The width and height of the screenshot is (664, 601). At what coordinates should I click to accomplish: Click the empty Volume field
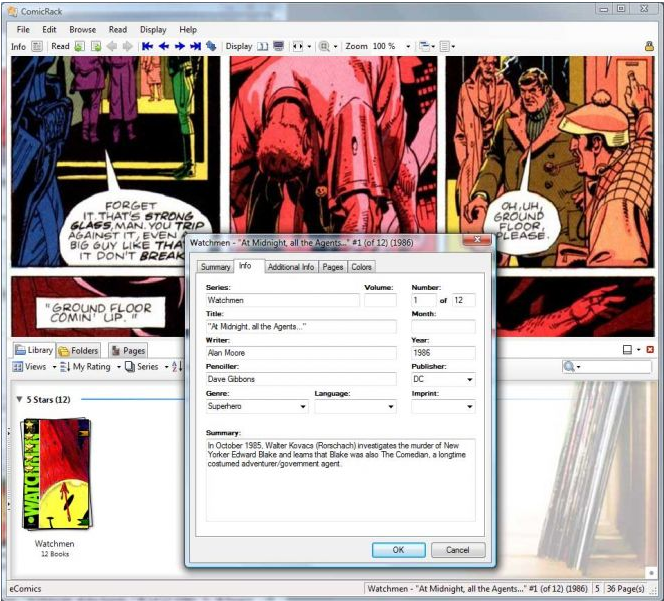point(380,300)
